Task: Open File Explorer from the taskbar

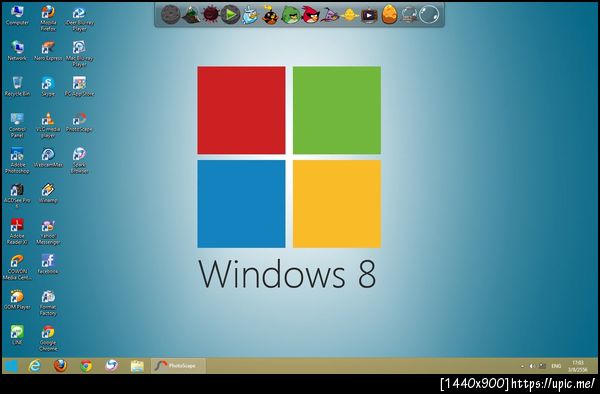Action: (137, 366)
